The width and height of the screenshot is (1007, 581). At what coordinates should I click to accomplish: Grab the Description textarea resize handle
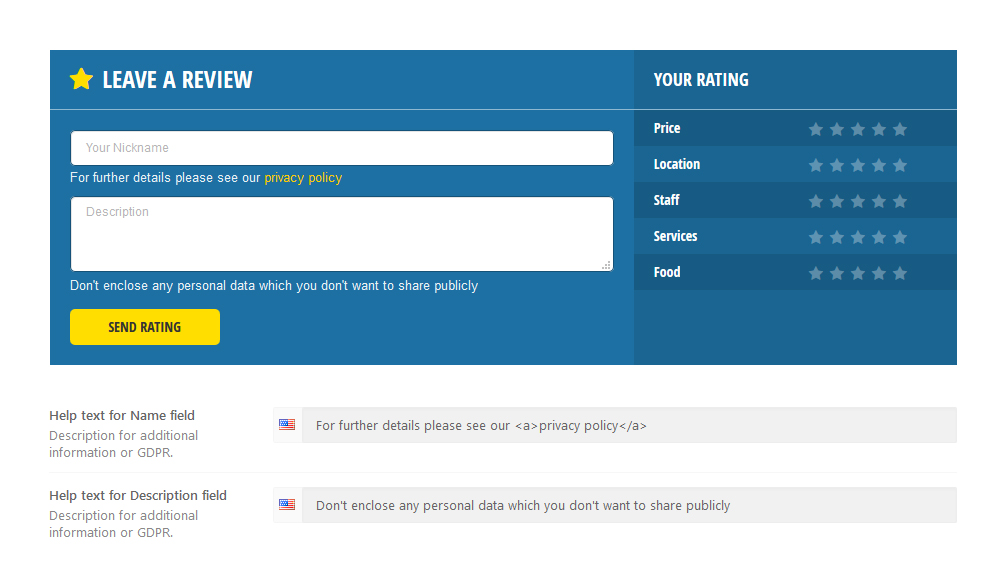(x=607, y=265)
